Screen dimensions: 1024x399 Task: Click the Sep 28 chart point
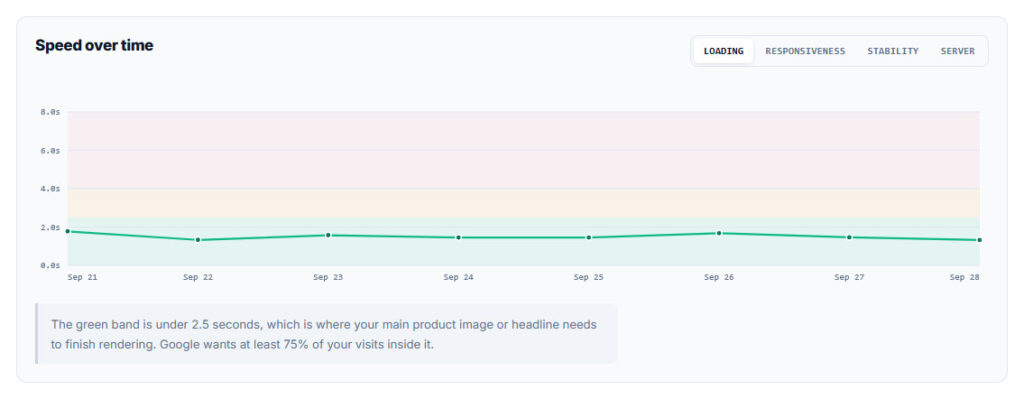point(980,240)
